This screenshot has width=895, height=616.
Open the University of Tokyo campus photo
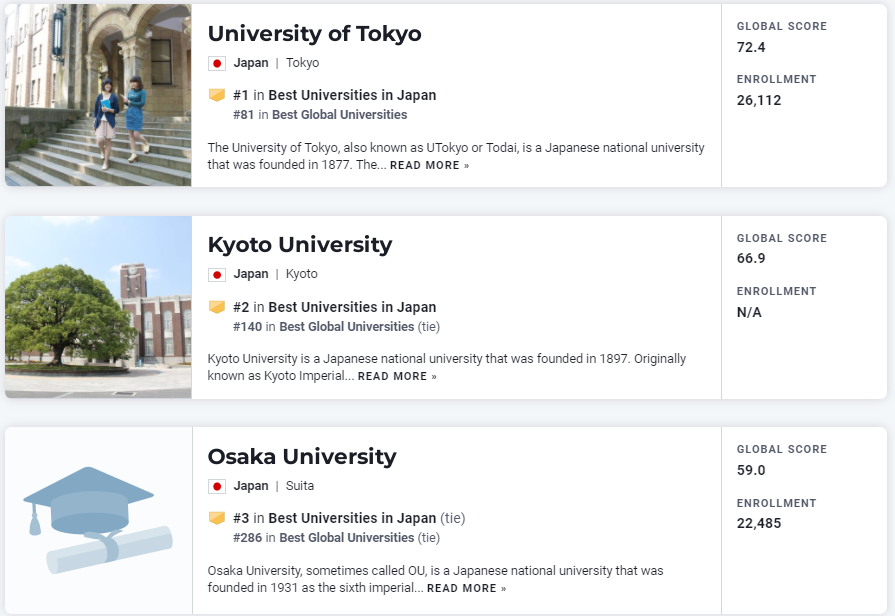tap(98, 95)
